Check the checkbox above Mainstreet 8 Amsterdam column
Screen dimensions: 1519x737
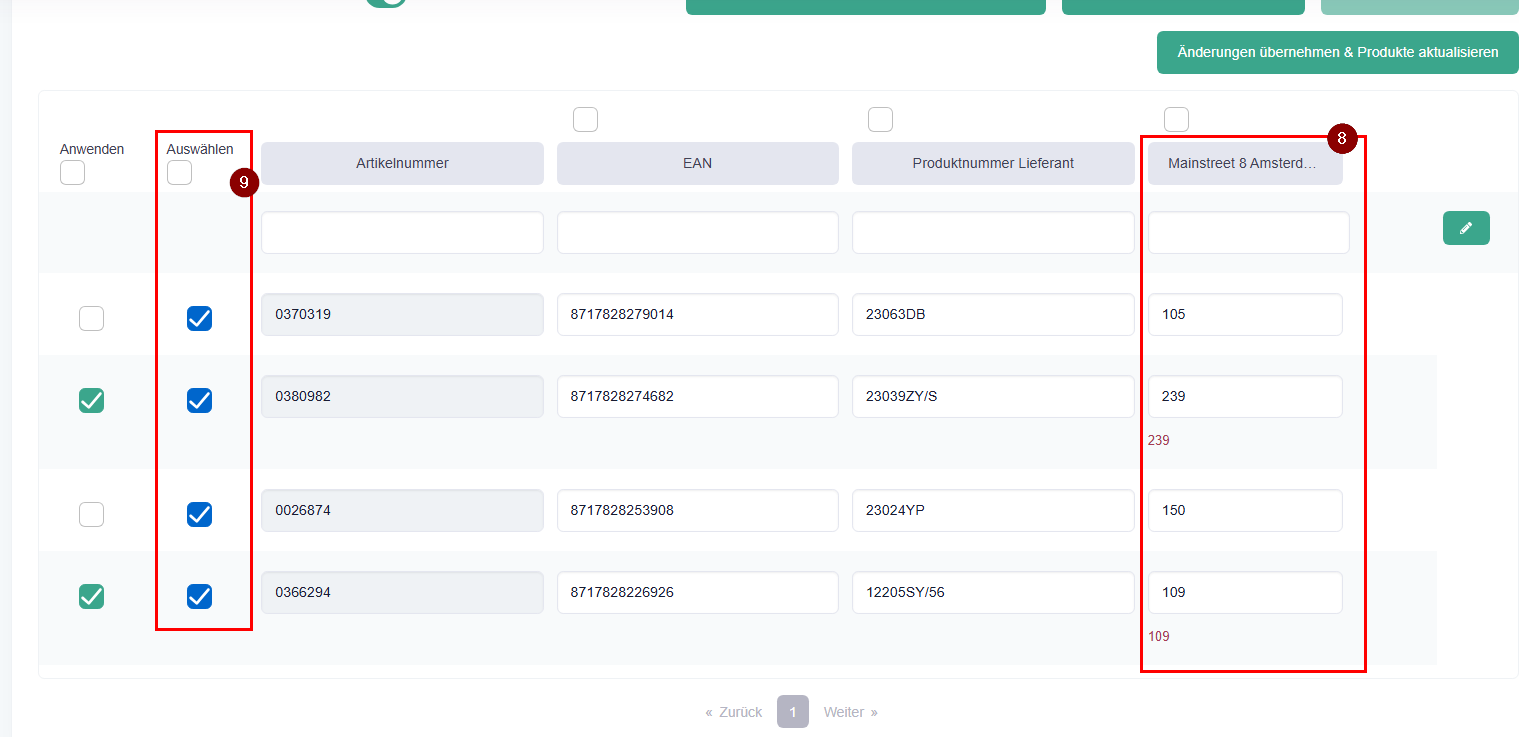click(x=1176, y=120)
